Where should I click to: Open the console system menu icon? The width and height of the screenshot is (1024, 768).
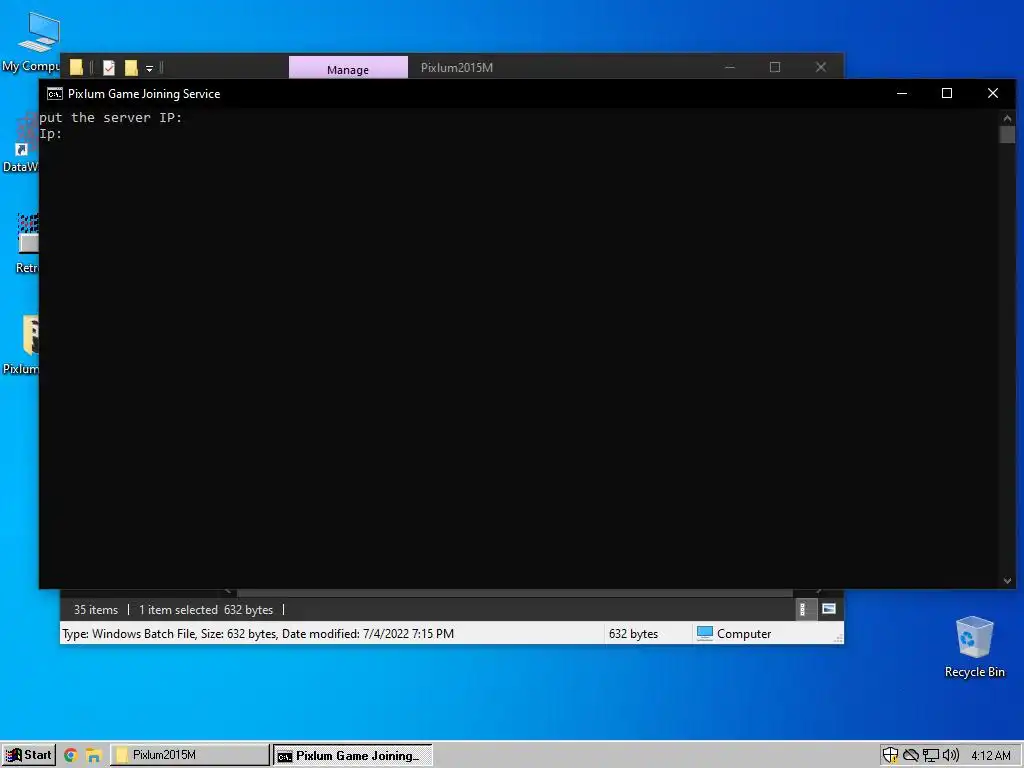point(55,94)
